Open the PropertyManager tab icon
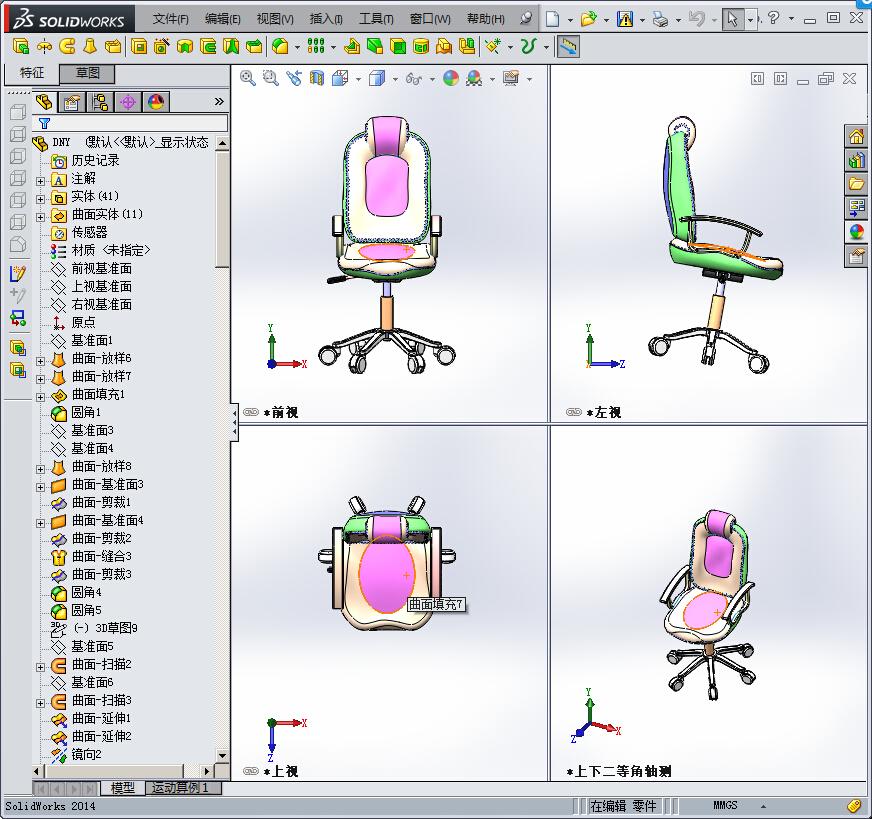 coord(72,102)
